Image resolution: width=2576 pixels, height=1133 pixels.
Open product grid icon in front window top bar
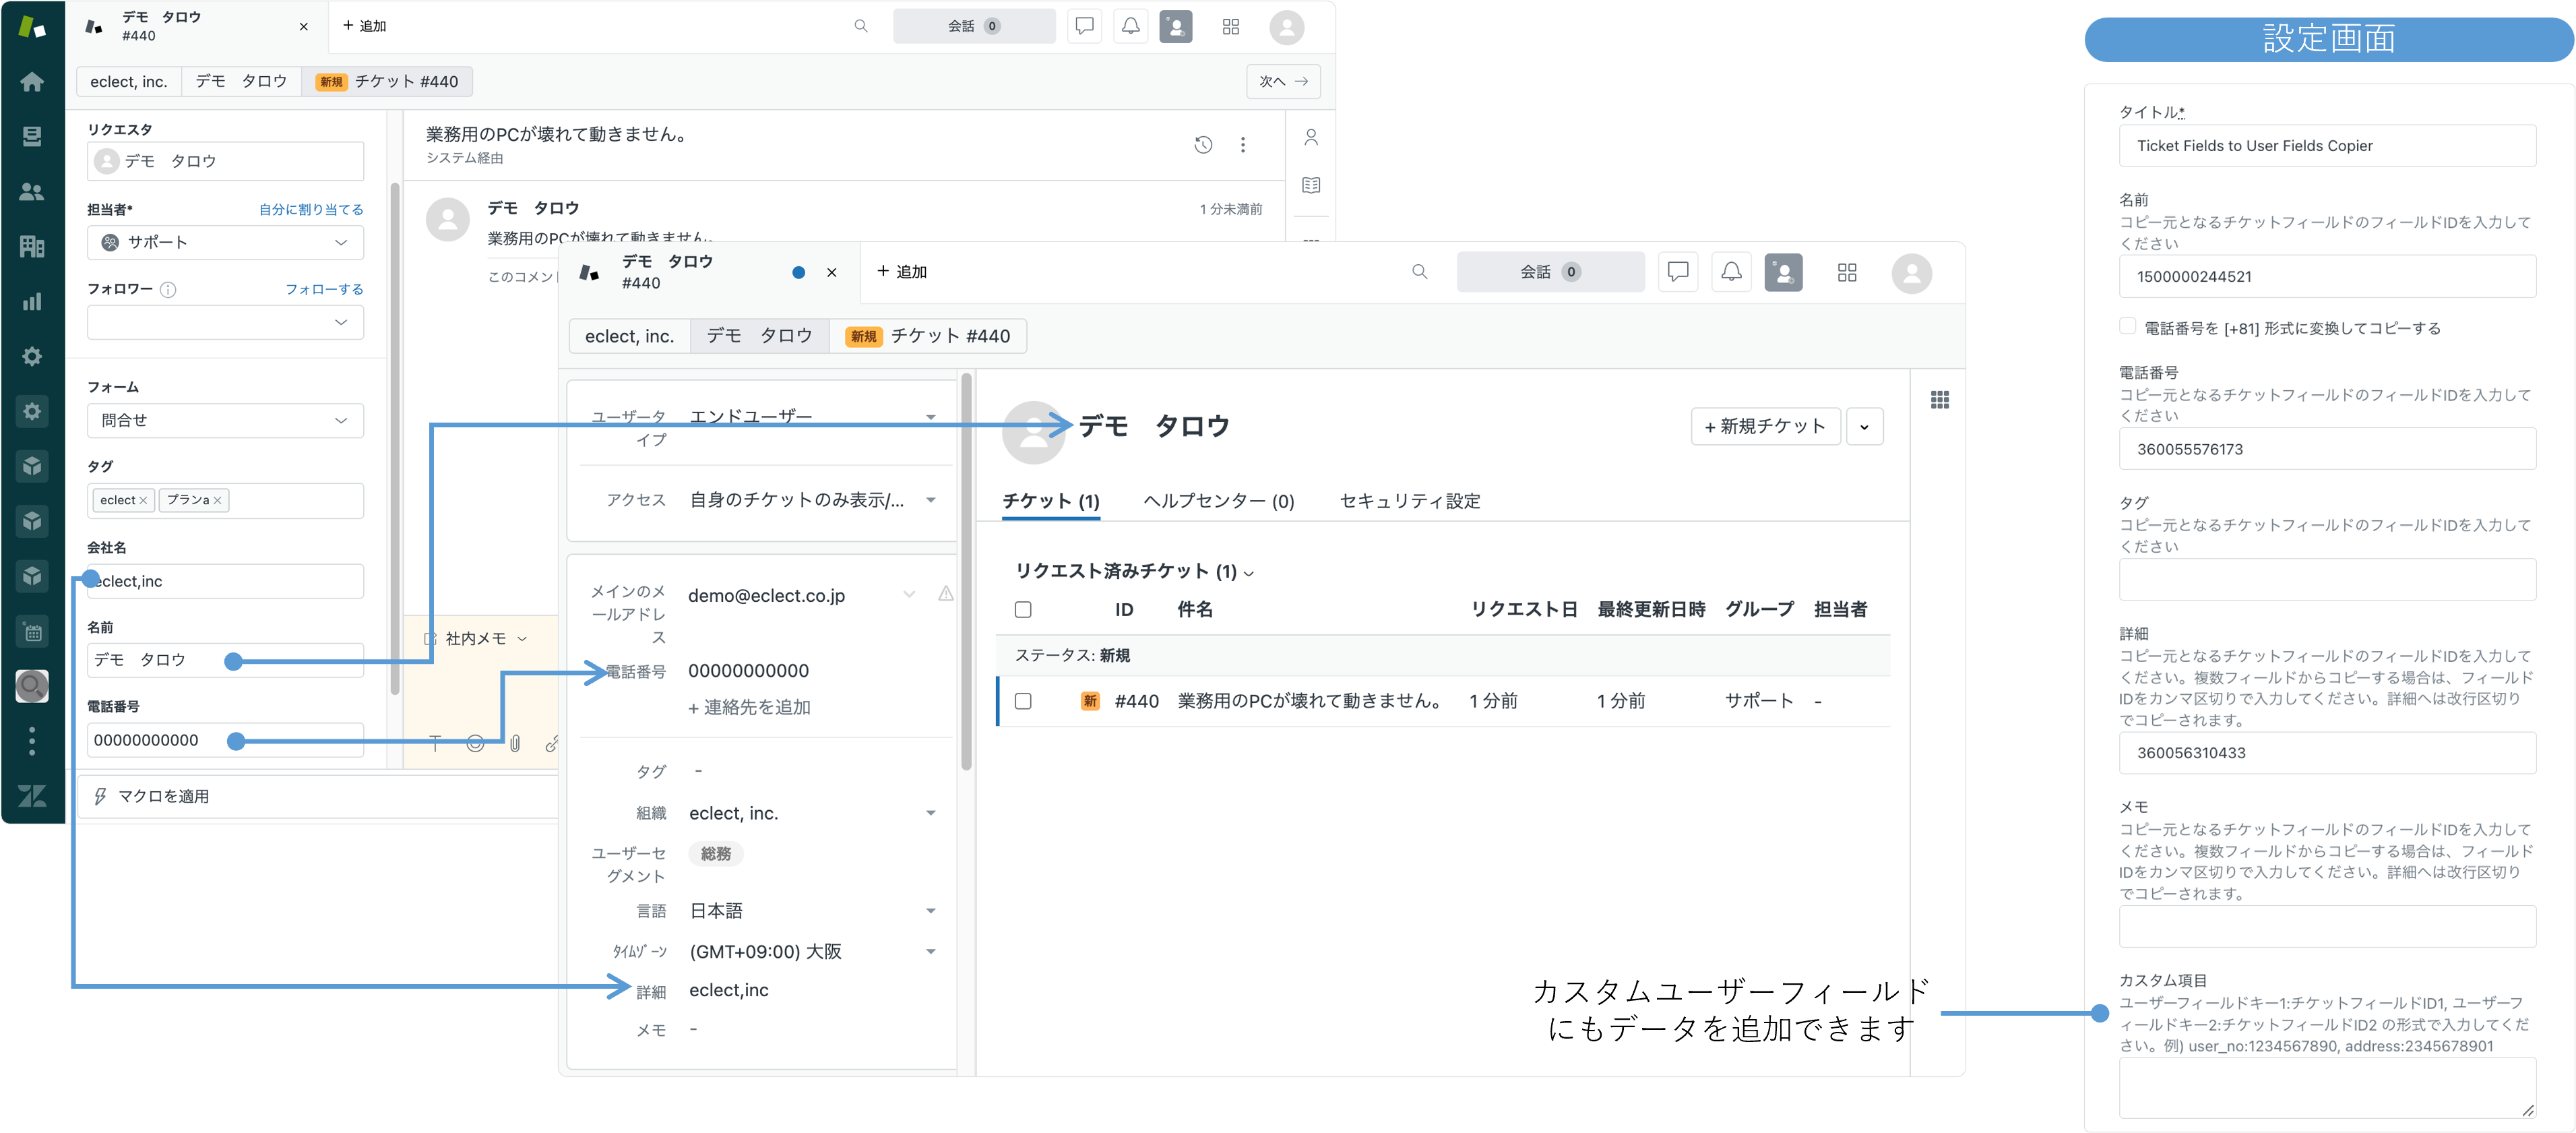pos(1847,272)
